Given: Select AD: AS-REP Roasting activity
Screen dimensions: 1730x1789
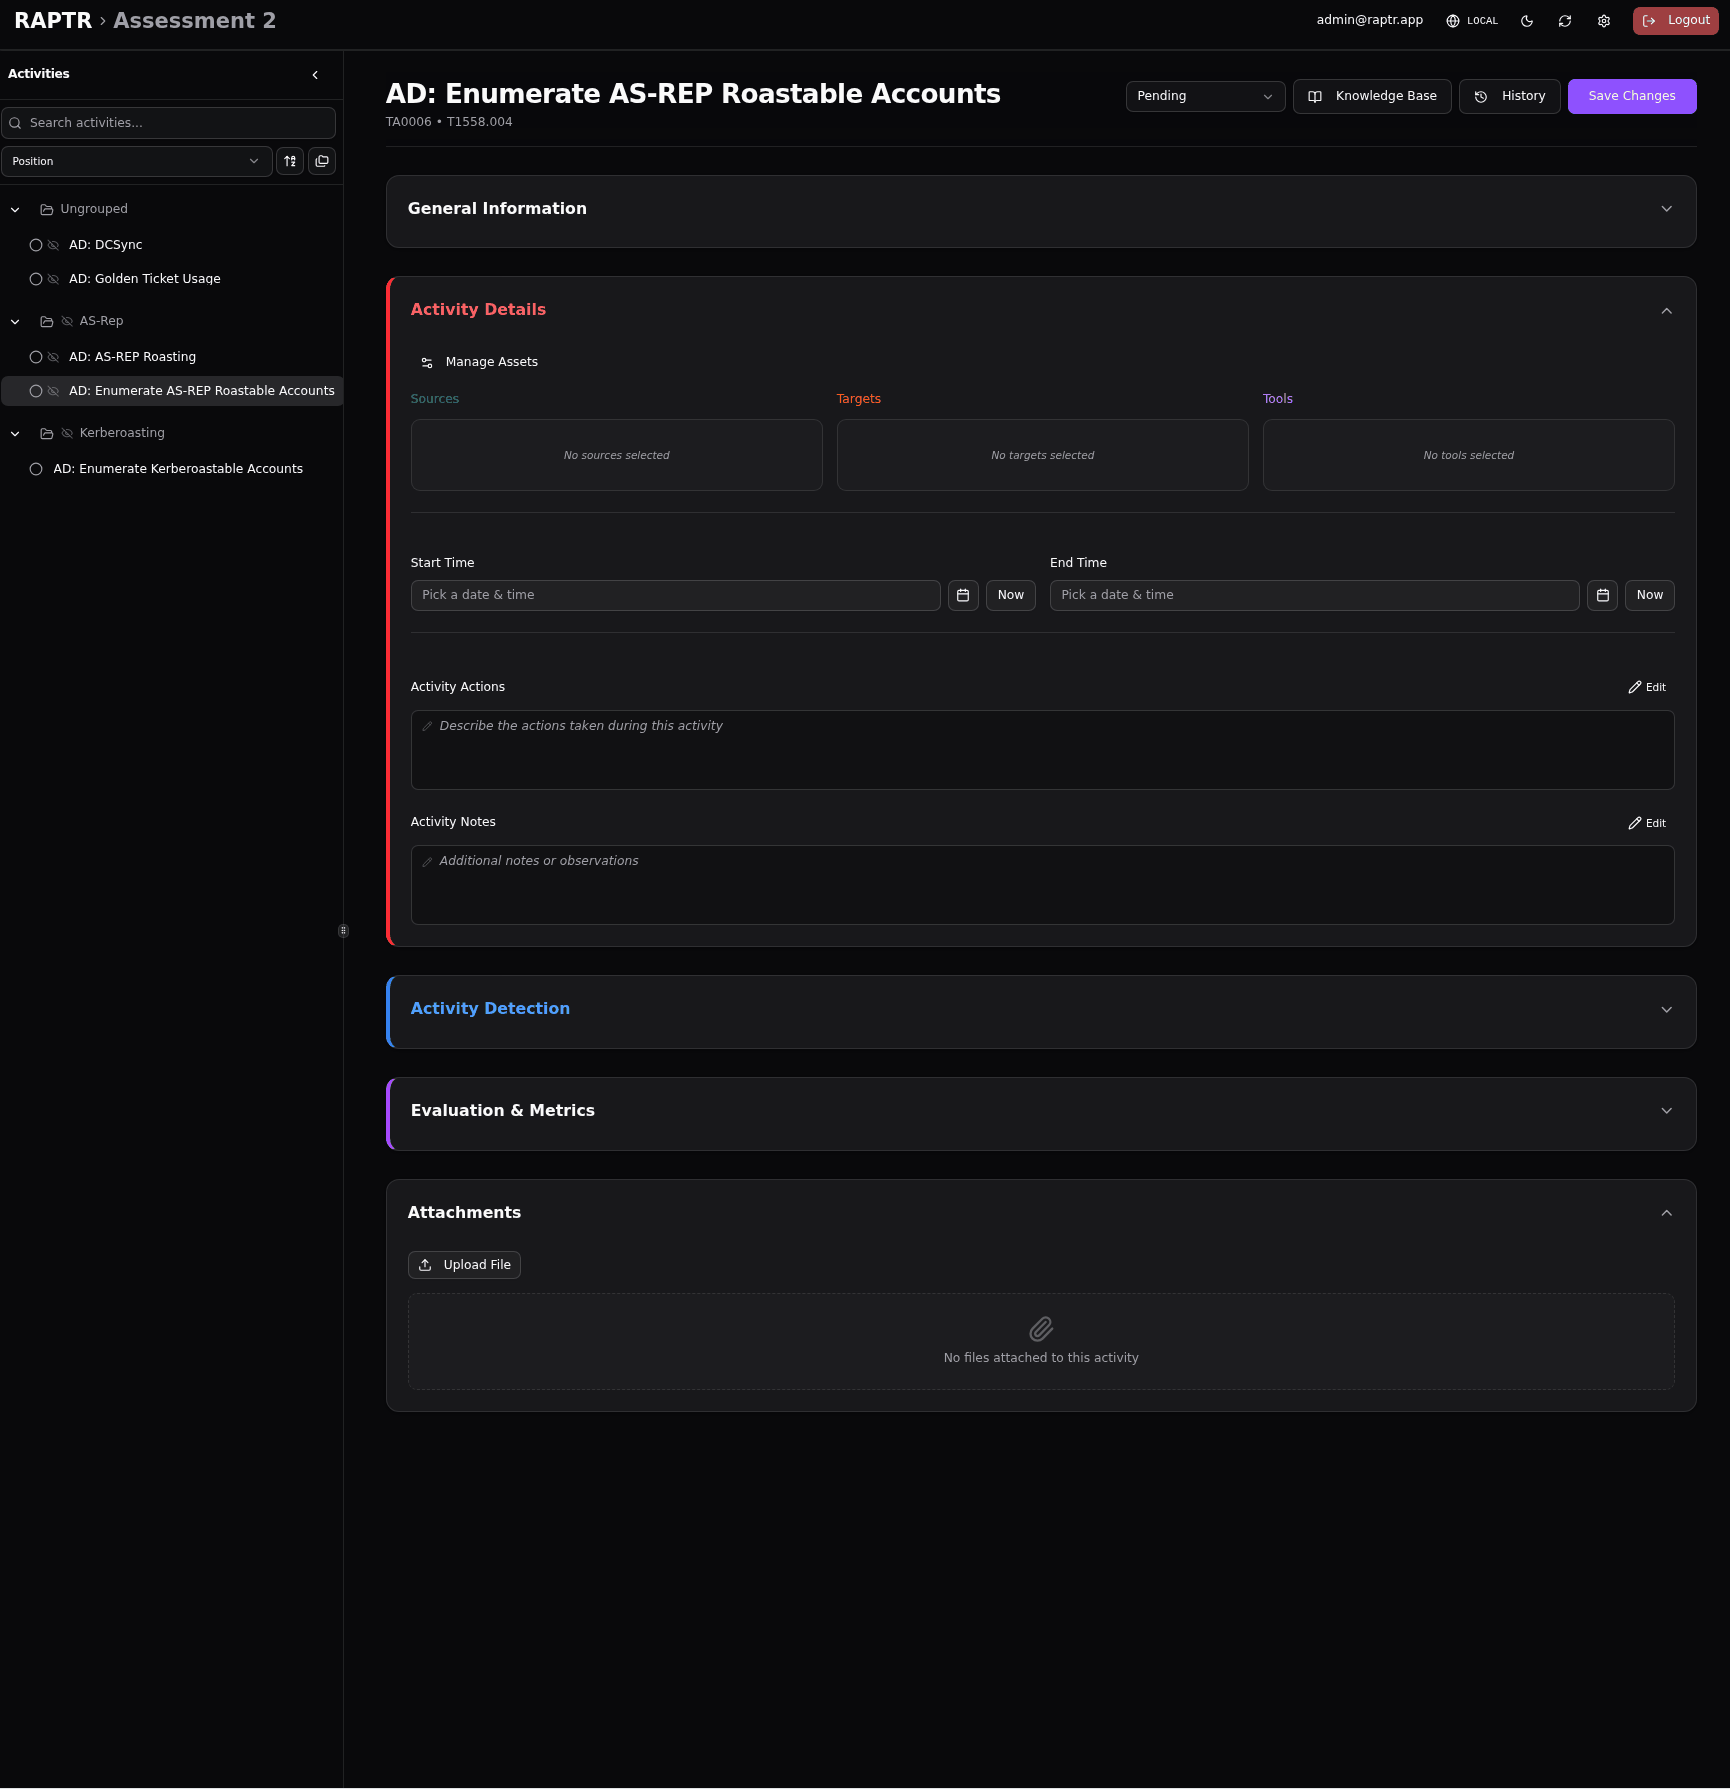Looking at the screenshot, I should (132, 357).
